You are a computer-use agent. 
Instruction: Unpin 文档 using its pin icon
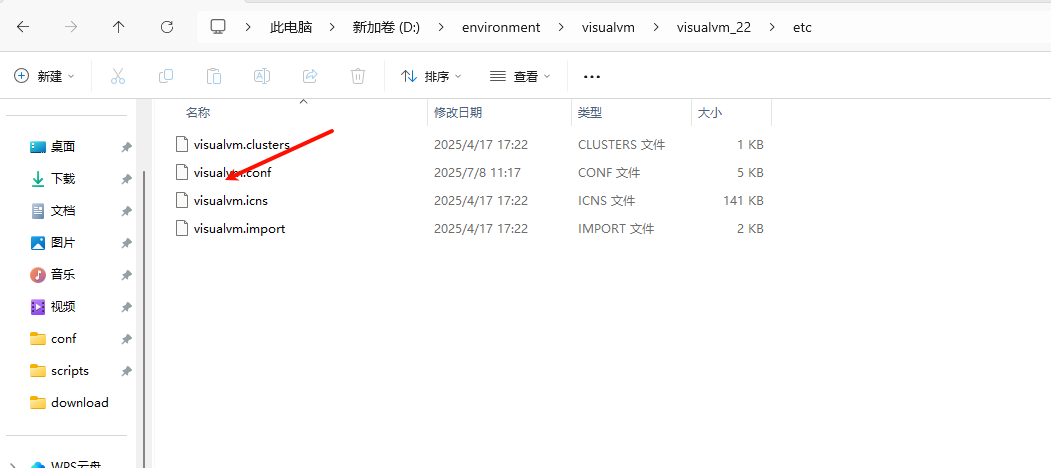tap(126, 212)
